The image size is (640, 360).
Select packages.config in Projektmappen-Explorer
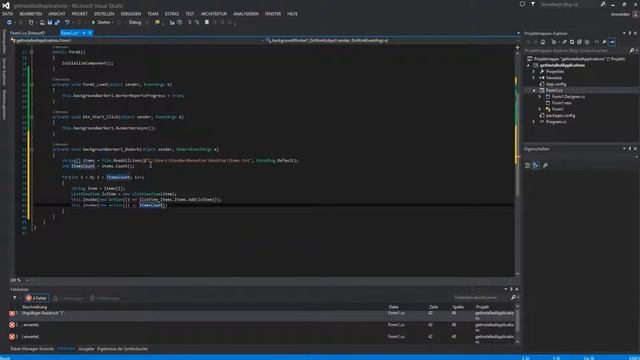[x=560, y=116]
